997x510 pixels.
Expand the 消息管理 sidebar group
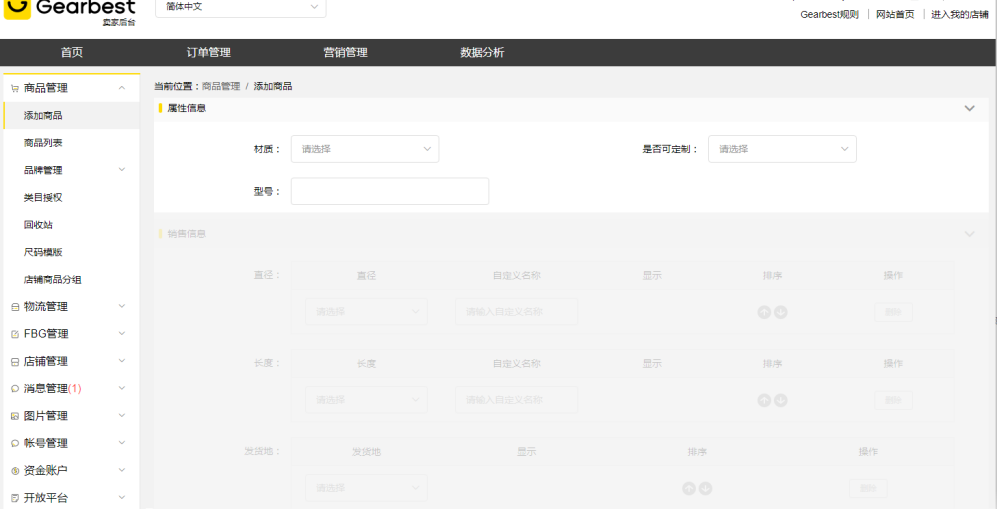pyautogui.click(x=122, y=388)
